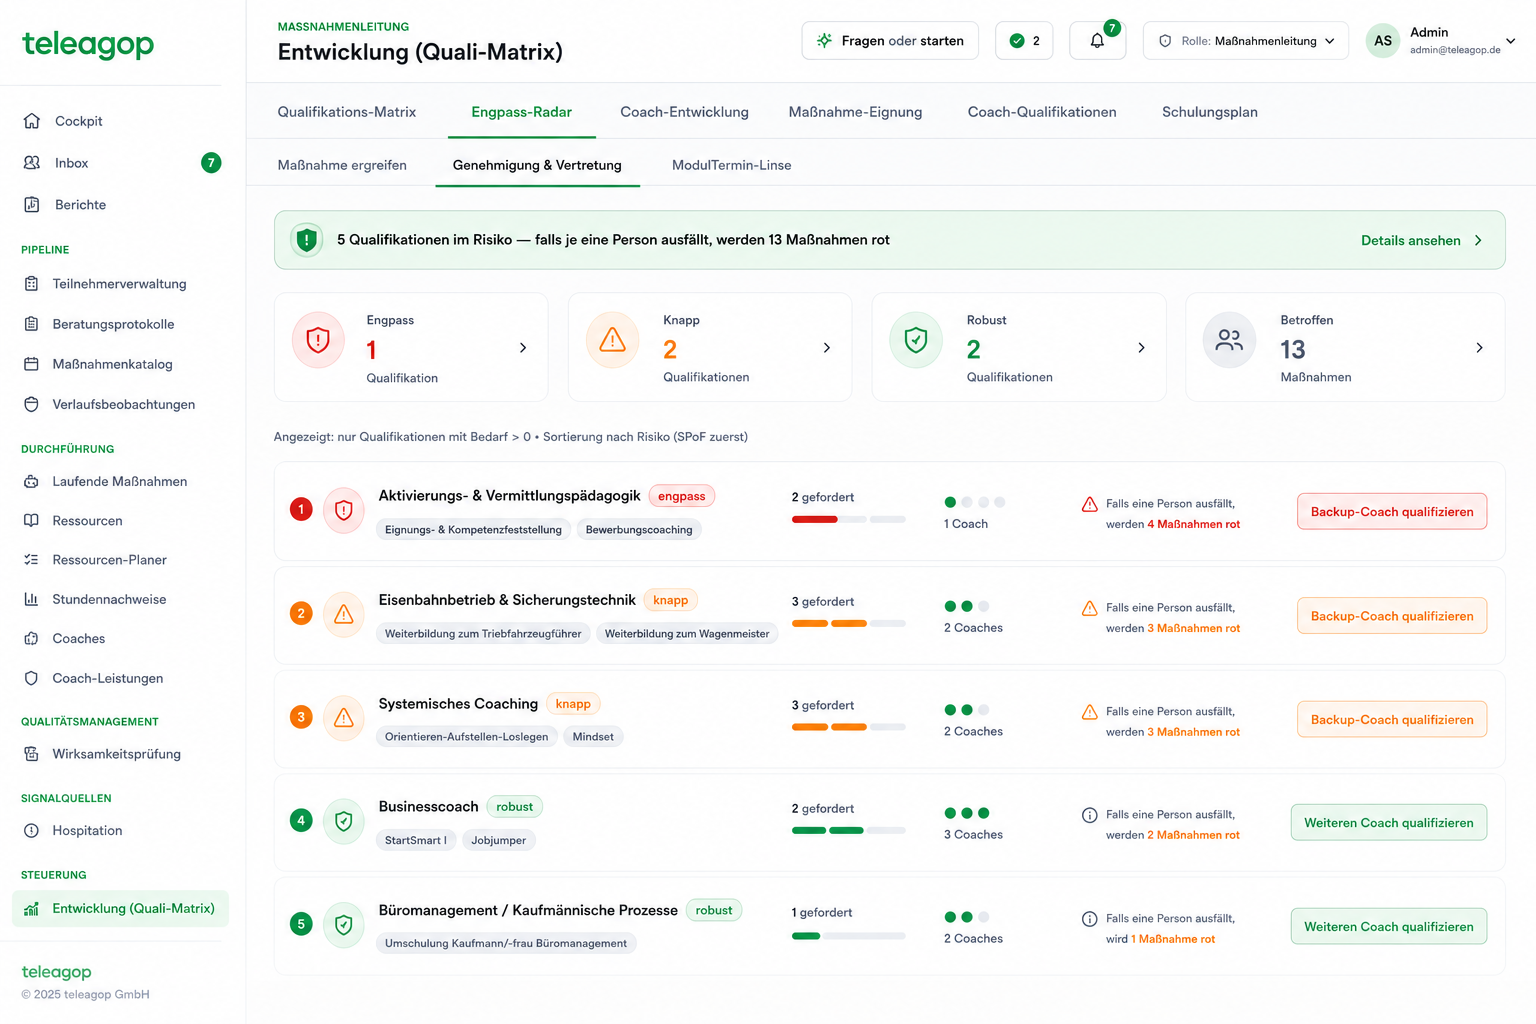Screen dimensions: 1536x1024
Task: Click the Bewerbungscoaching tag chip
Action: click(x=639, y=530)
